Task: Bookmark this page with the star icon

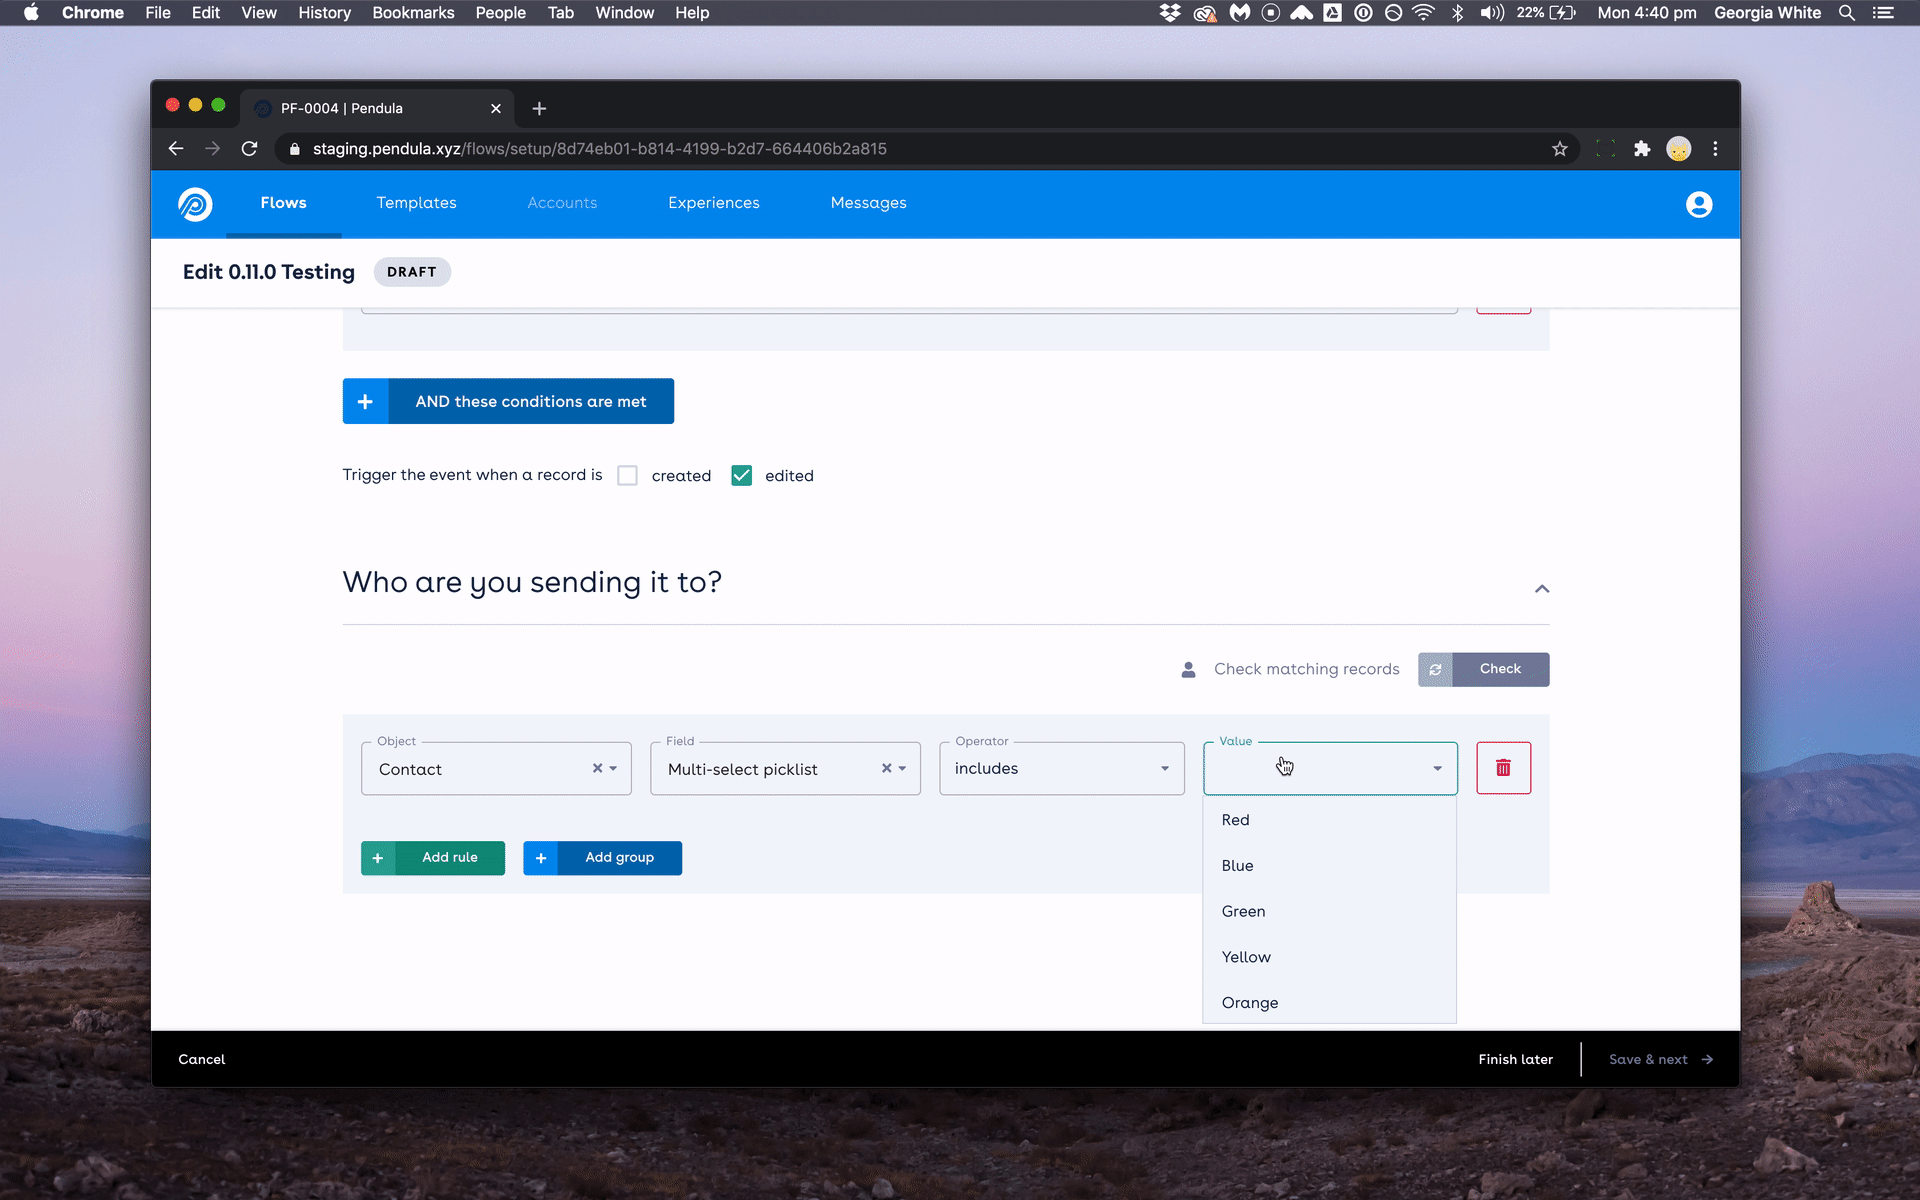Action: pyautogui.click(x=1559, y=149)
